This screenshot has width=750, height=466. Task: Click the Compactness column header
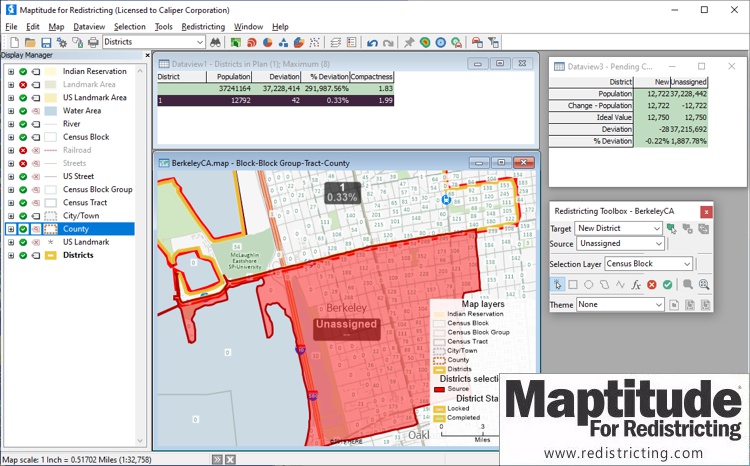371,76
